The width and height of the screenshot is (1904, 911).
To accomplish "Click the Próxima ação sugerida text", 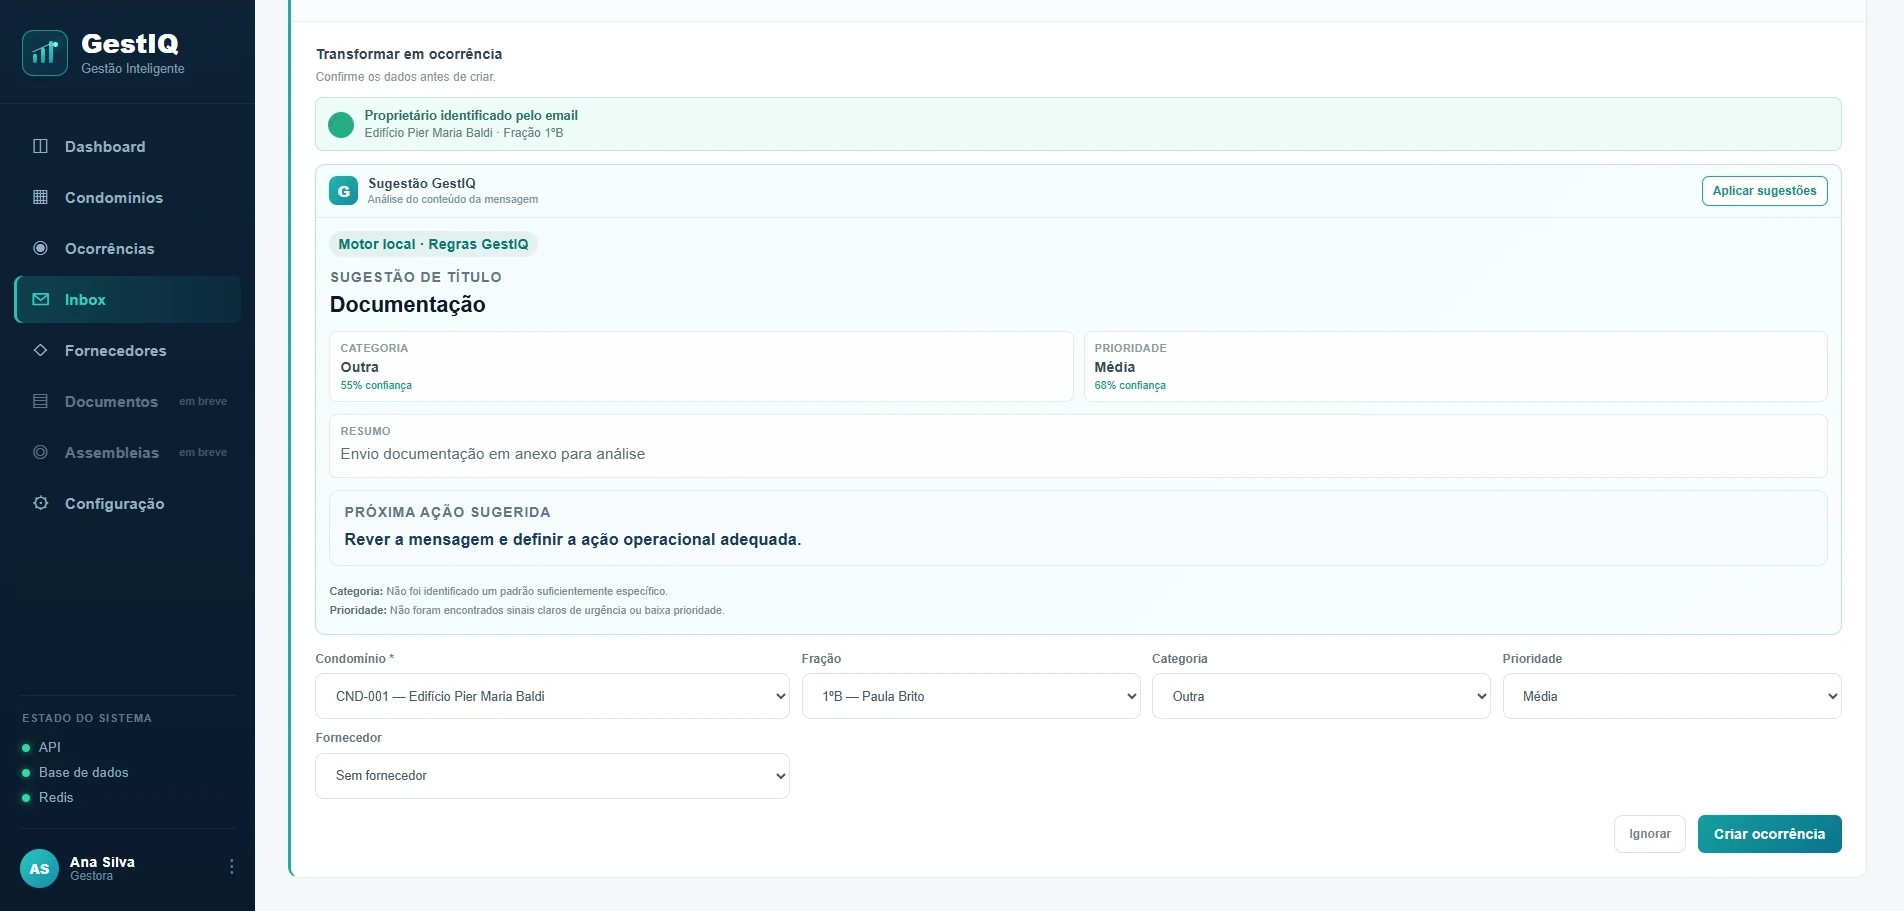I will coord(573,540).
